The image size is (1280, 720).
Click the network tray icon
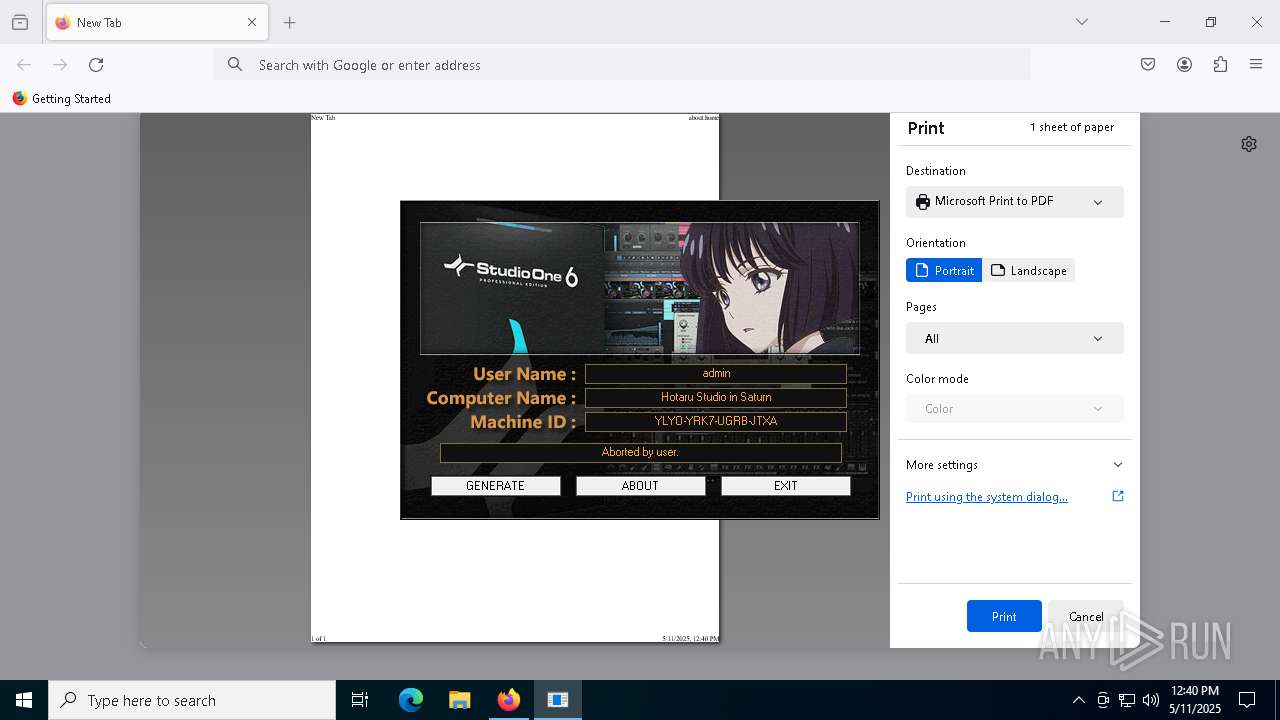(1127, 700)
